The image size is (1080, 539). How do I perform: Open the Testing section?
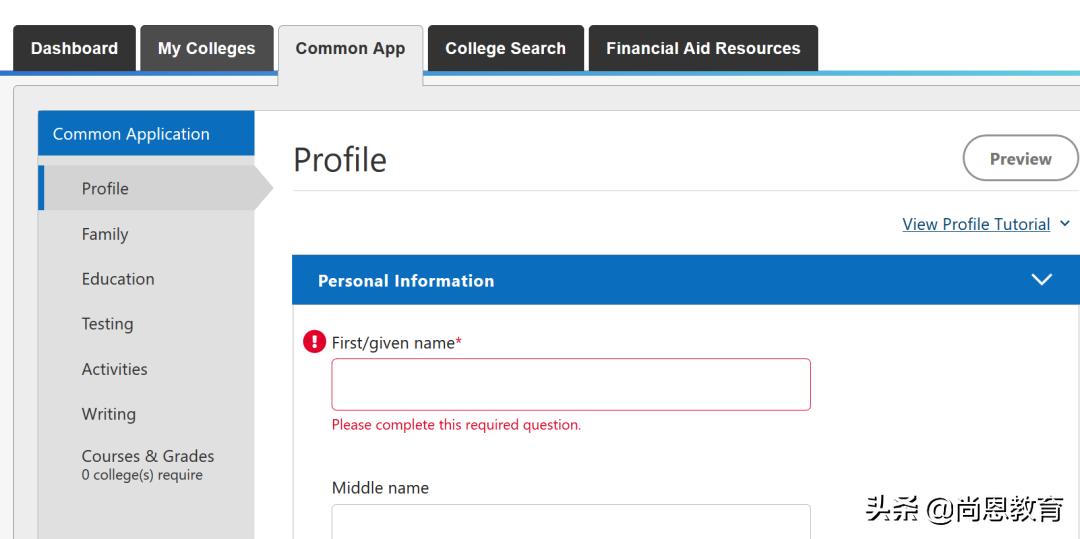tap(107, 324)
